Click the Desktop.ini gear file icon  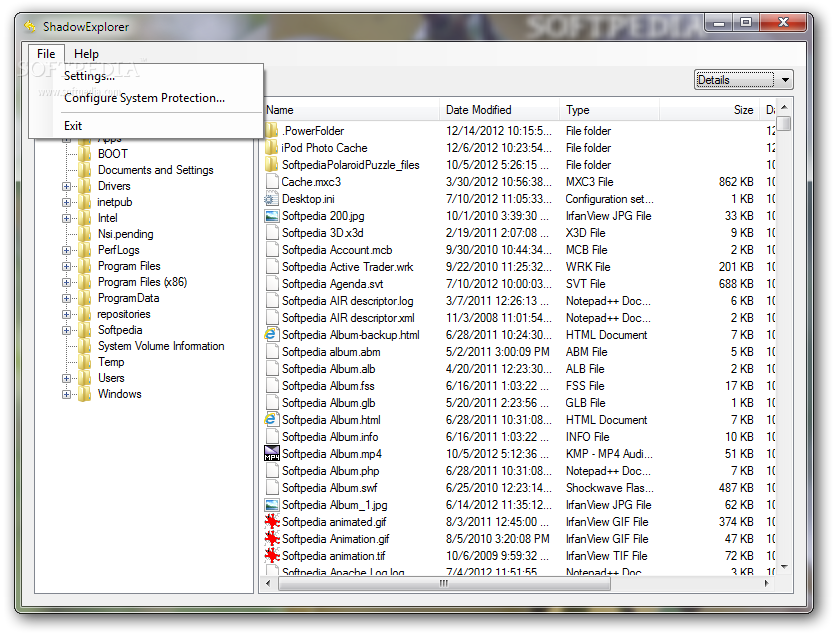coord(271,199)
